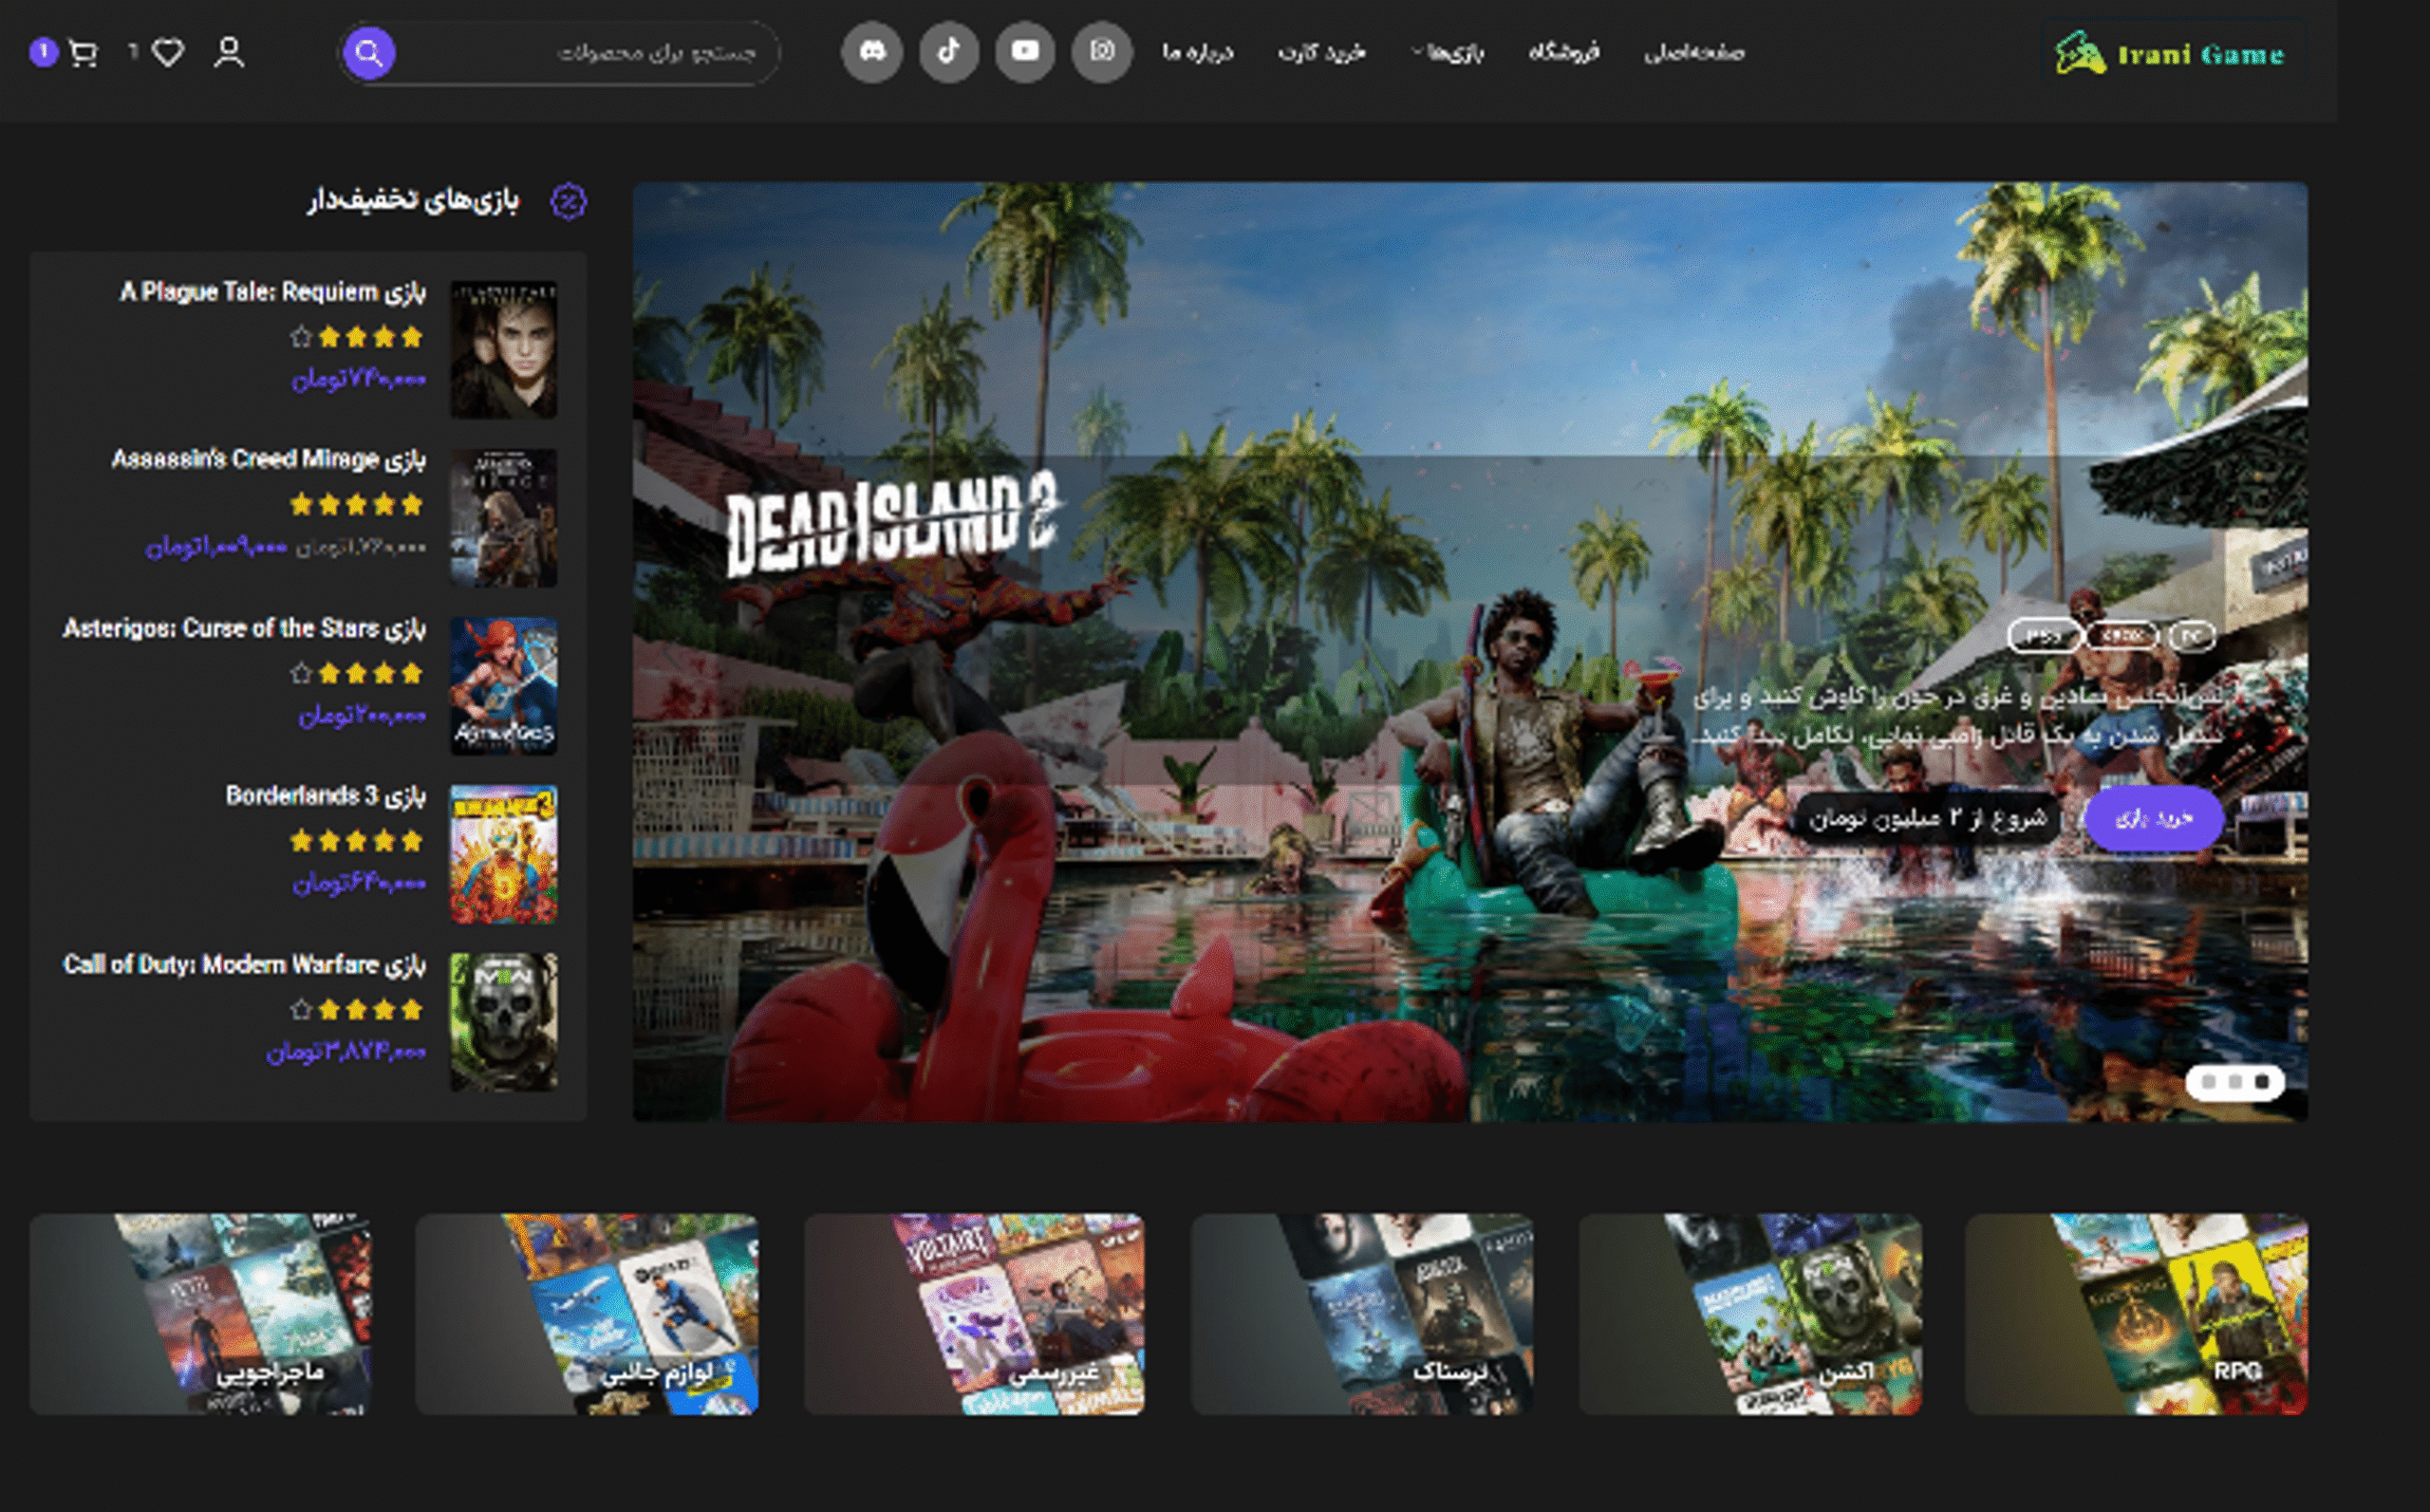This screenshot has width=2430, height=1512.
Task: Open the YouTube social link
Action: pos(1025,51)
